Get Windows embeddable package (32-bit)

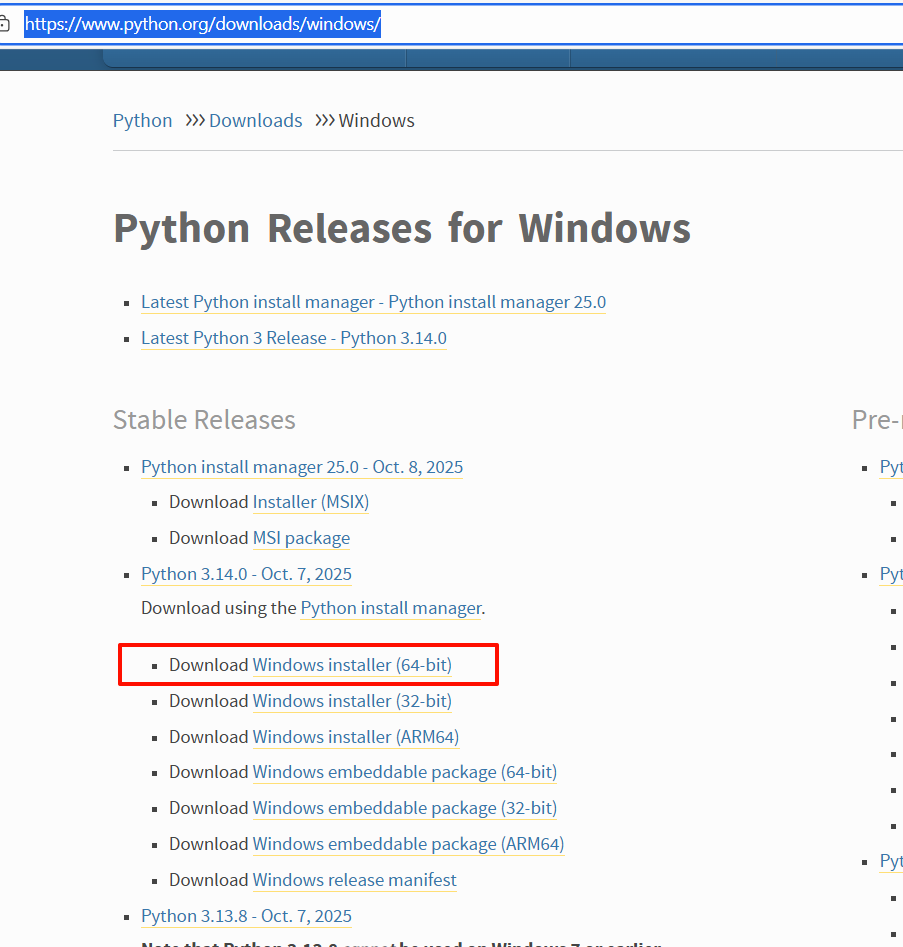tap(404, 808)
